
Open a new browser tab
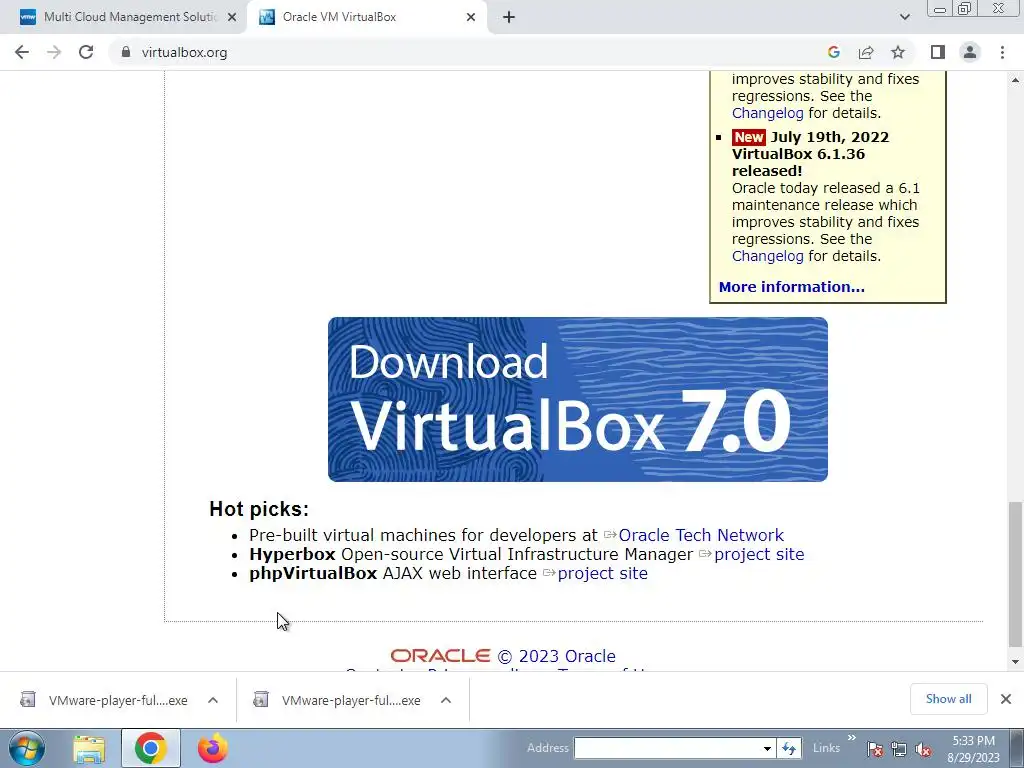coord(509,18)
